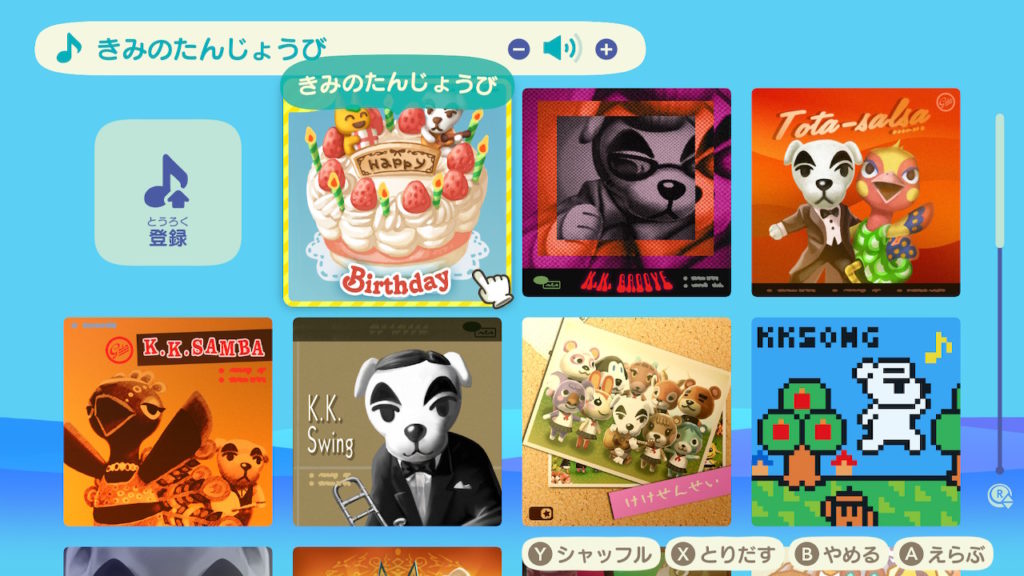
Task: Click the やめる cancel button
Action: pyautogui.click(x=839, y=554)
